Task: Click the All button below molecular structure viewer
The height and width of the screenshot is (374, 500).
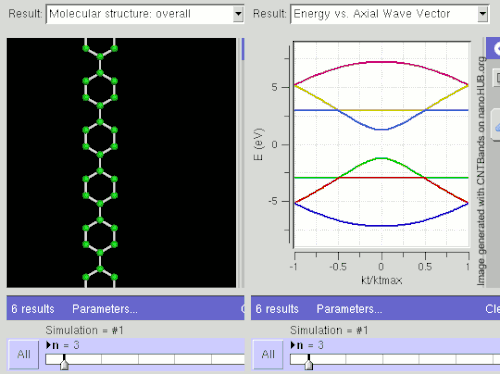Action: pos(24,354)
